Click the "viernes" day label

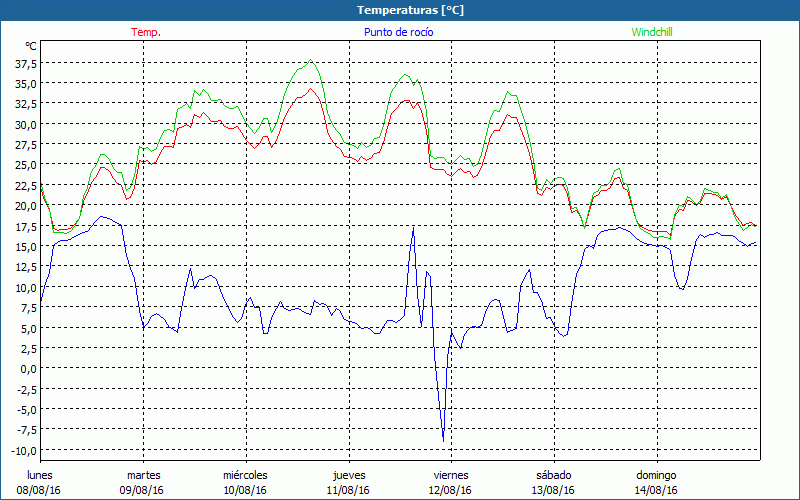pos(450,474)
